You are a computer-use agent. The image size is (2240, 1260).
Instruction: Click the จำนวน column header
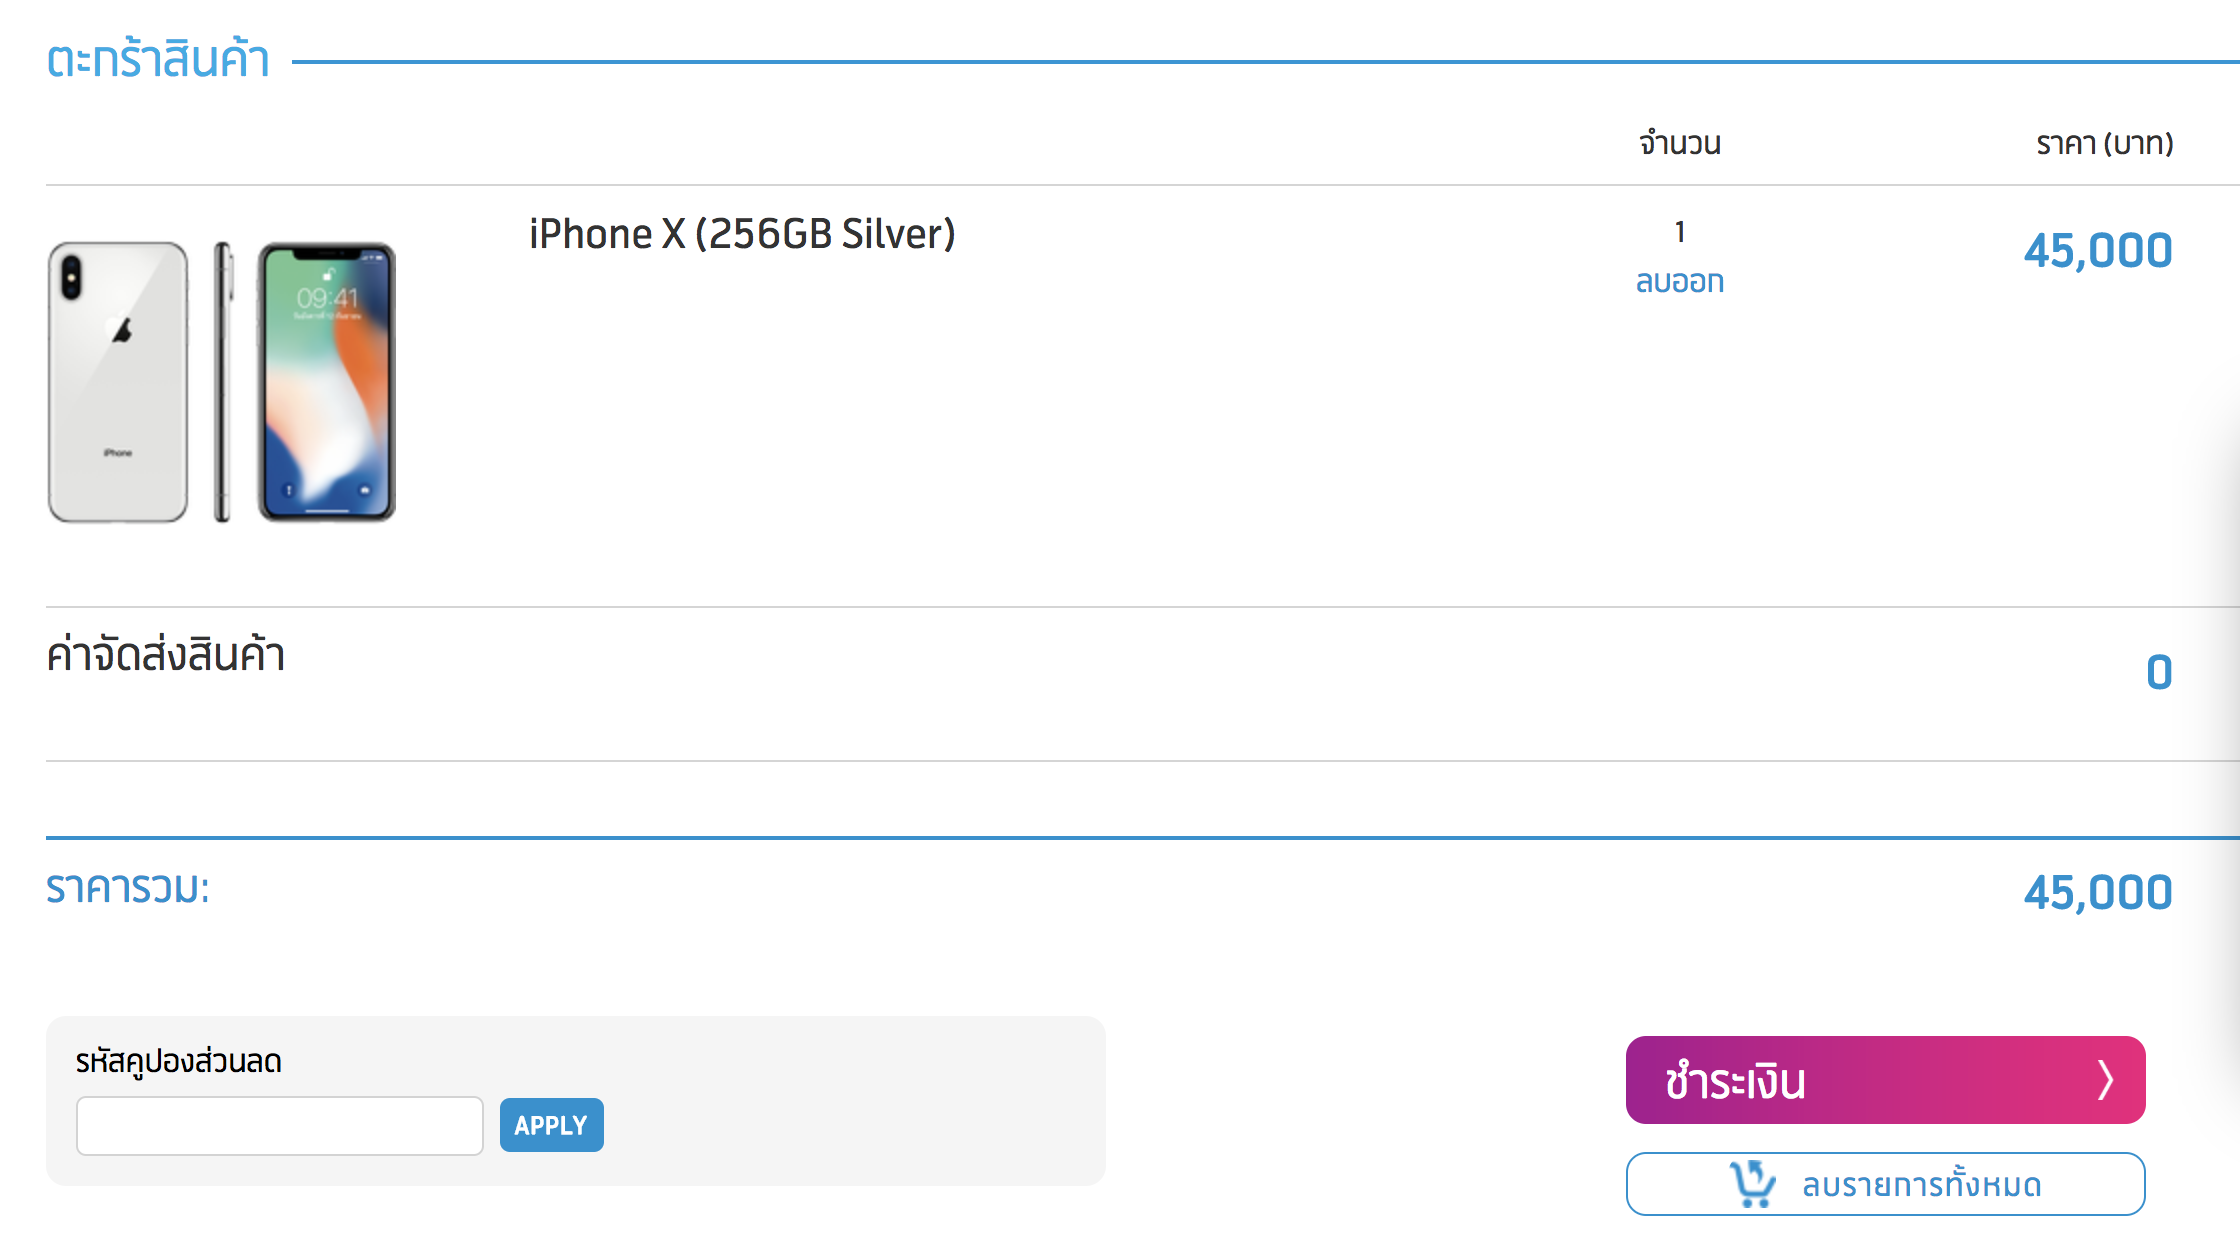click(1680, 144)
